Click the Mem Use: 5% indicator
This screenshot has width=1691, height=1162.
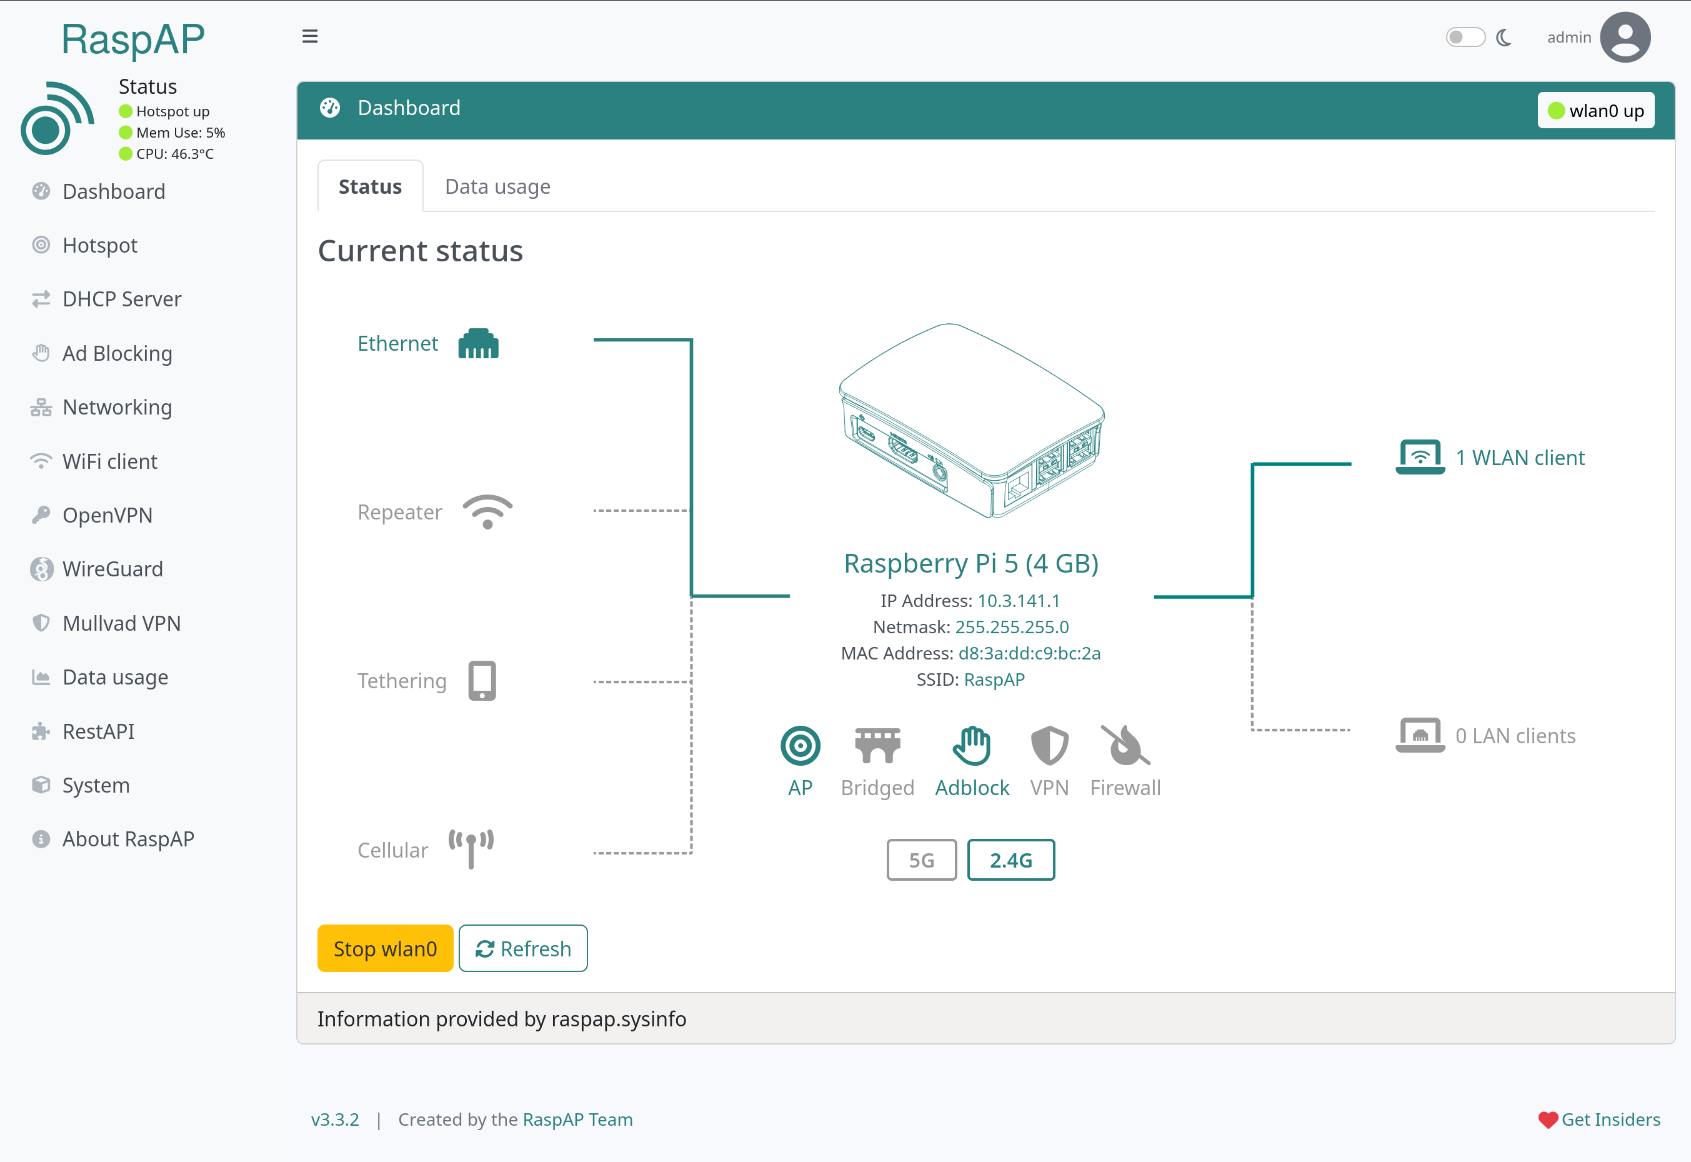(x=172, y=132)
